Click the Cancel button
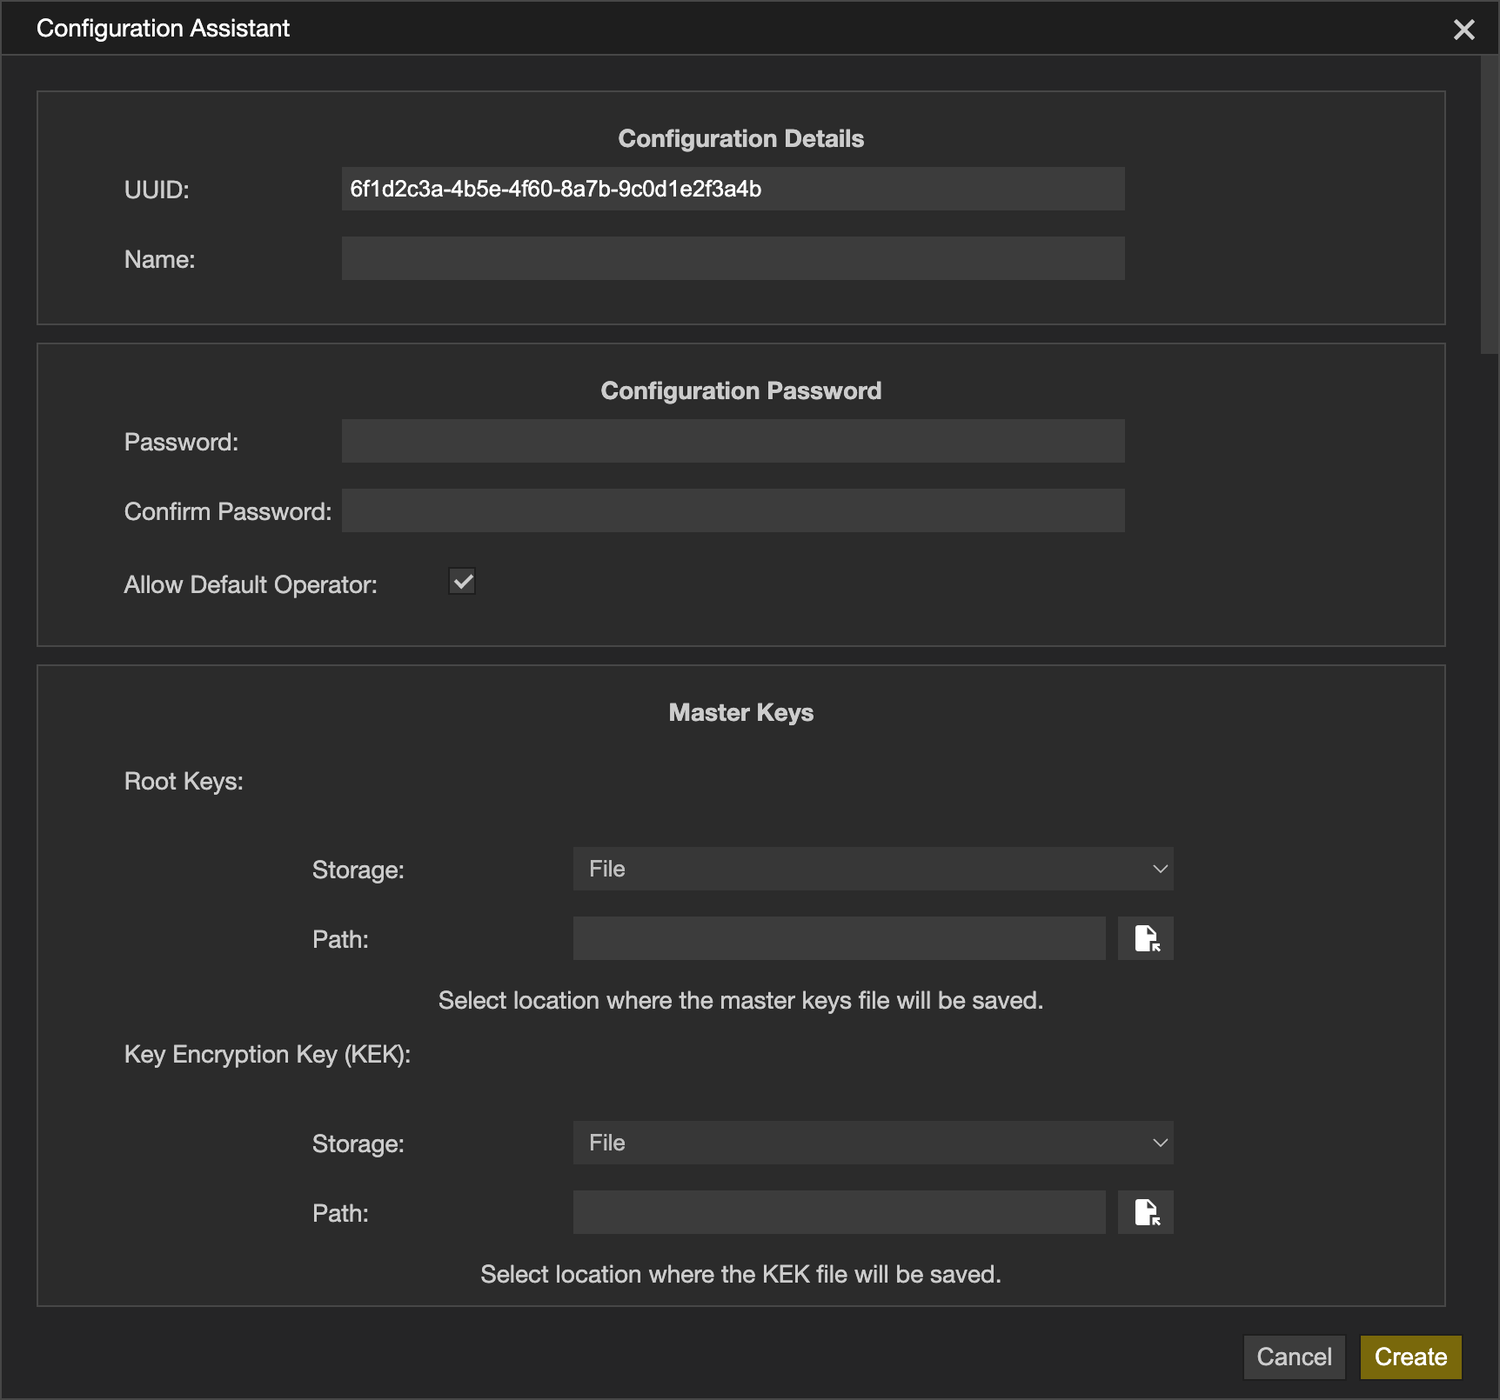Image resolution: width=1500 pixels, height=1400 pixels. coord(1294,1357)
